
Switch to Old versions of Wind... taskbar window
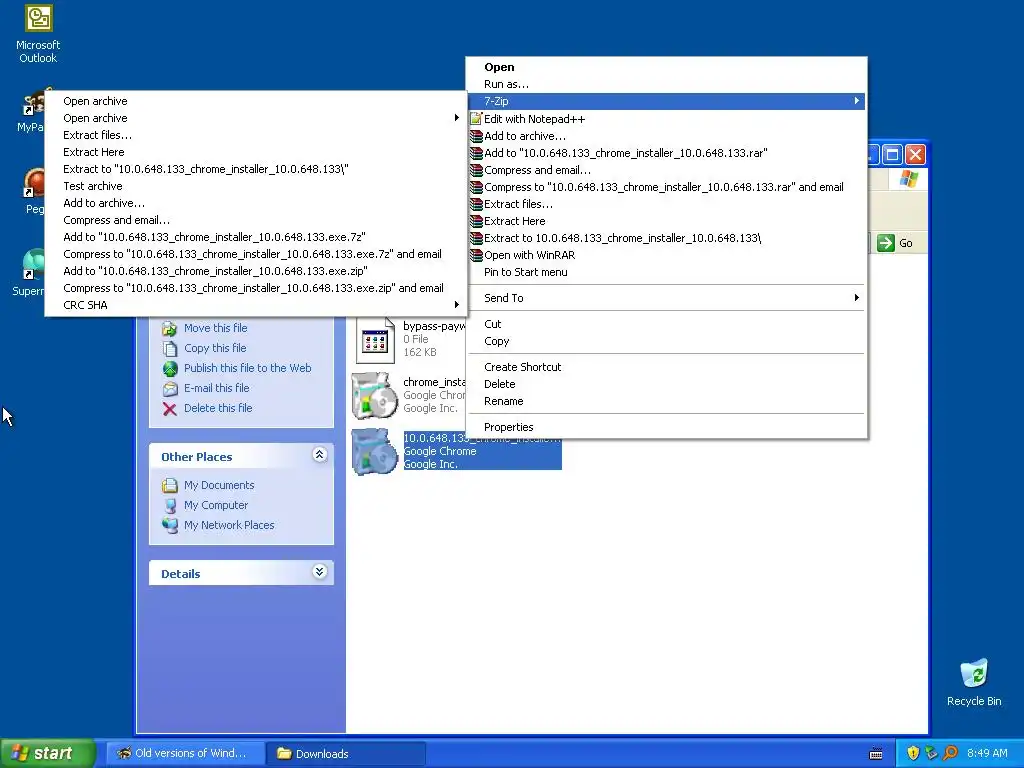pos(185,753)
